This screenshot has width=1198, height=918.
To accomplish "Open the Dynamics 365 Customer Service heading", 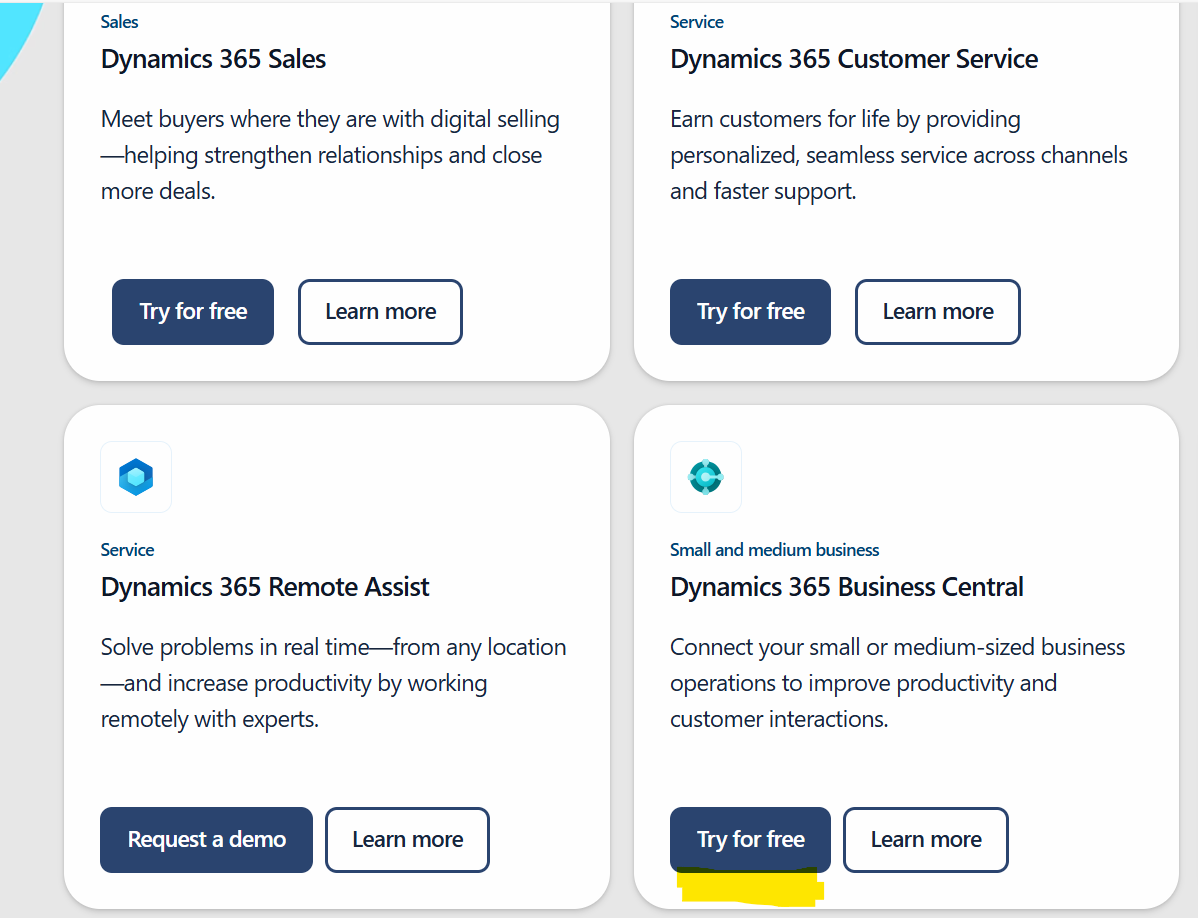I will pyautogui.click(x=855, y=59).
